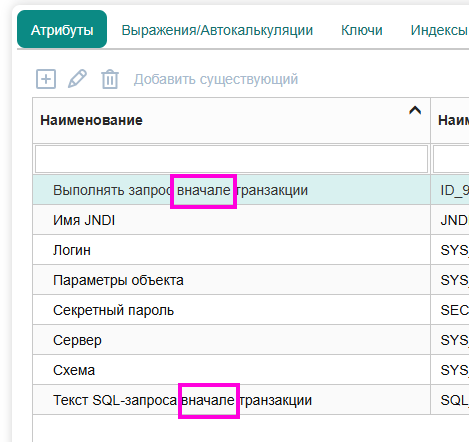Image resolution: width=469 pixels, height=442 pixels.
Task: Select row Текст SQL-запроса вначале транзакции
Action: [231, 400]
